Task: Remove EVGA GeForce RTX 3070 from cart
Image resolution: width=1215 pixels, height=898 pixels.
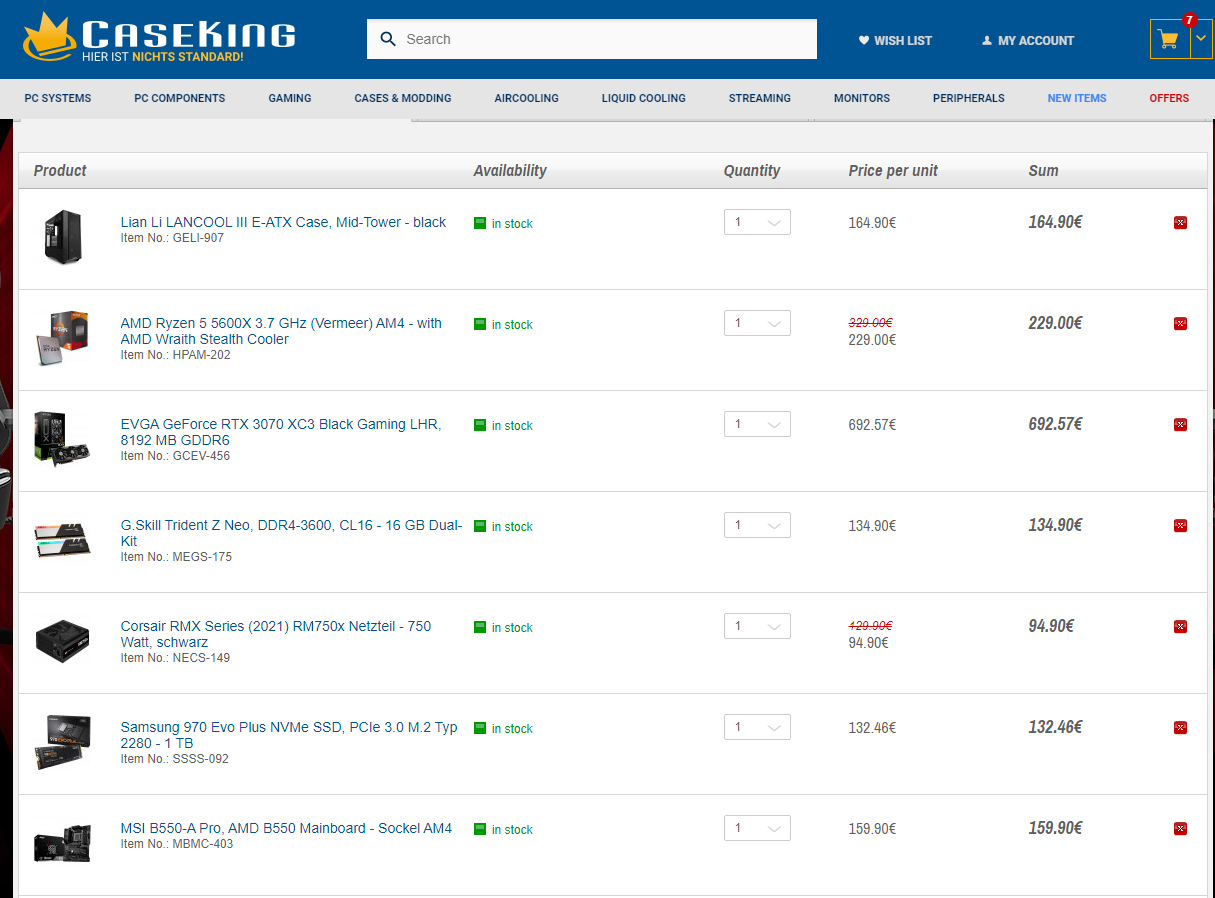Action: (x=1180, y=424)
